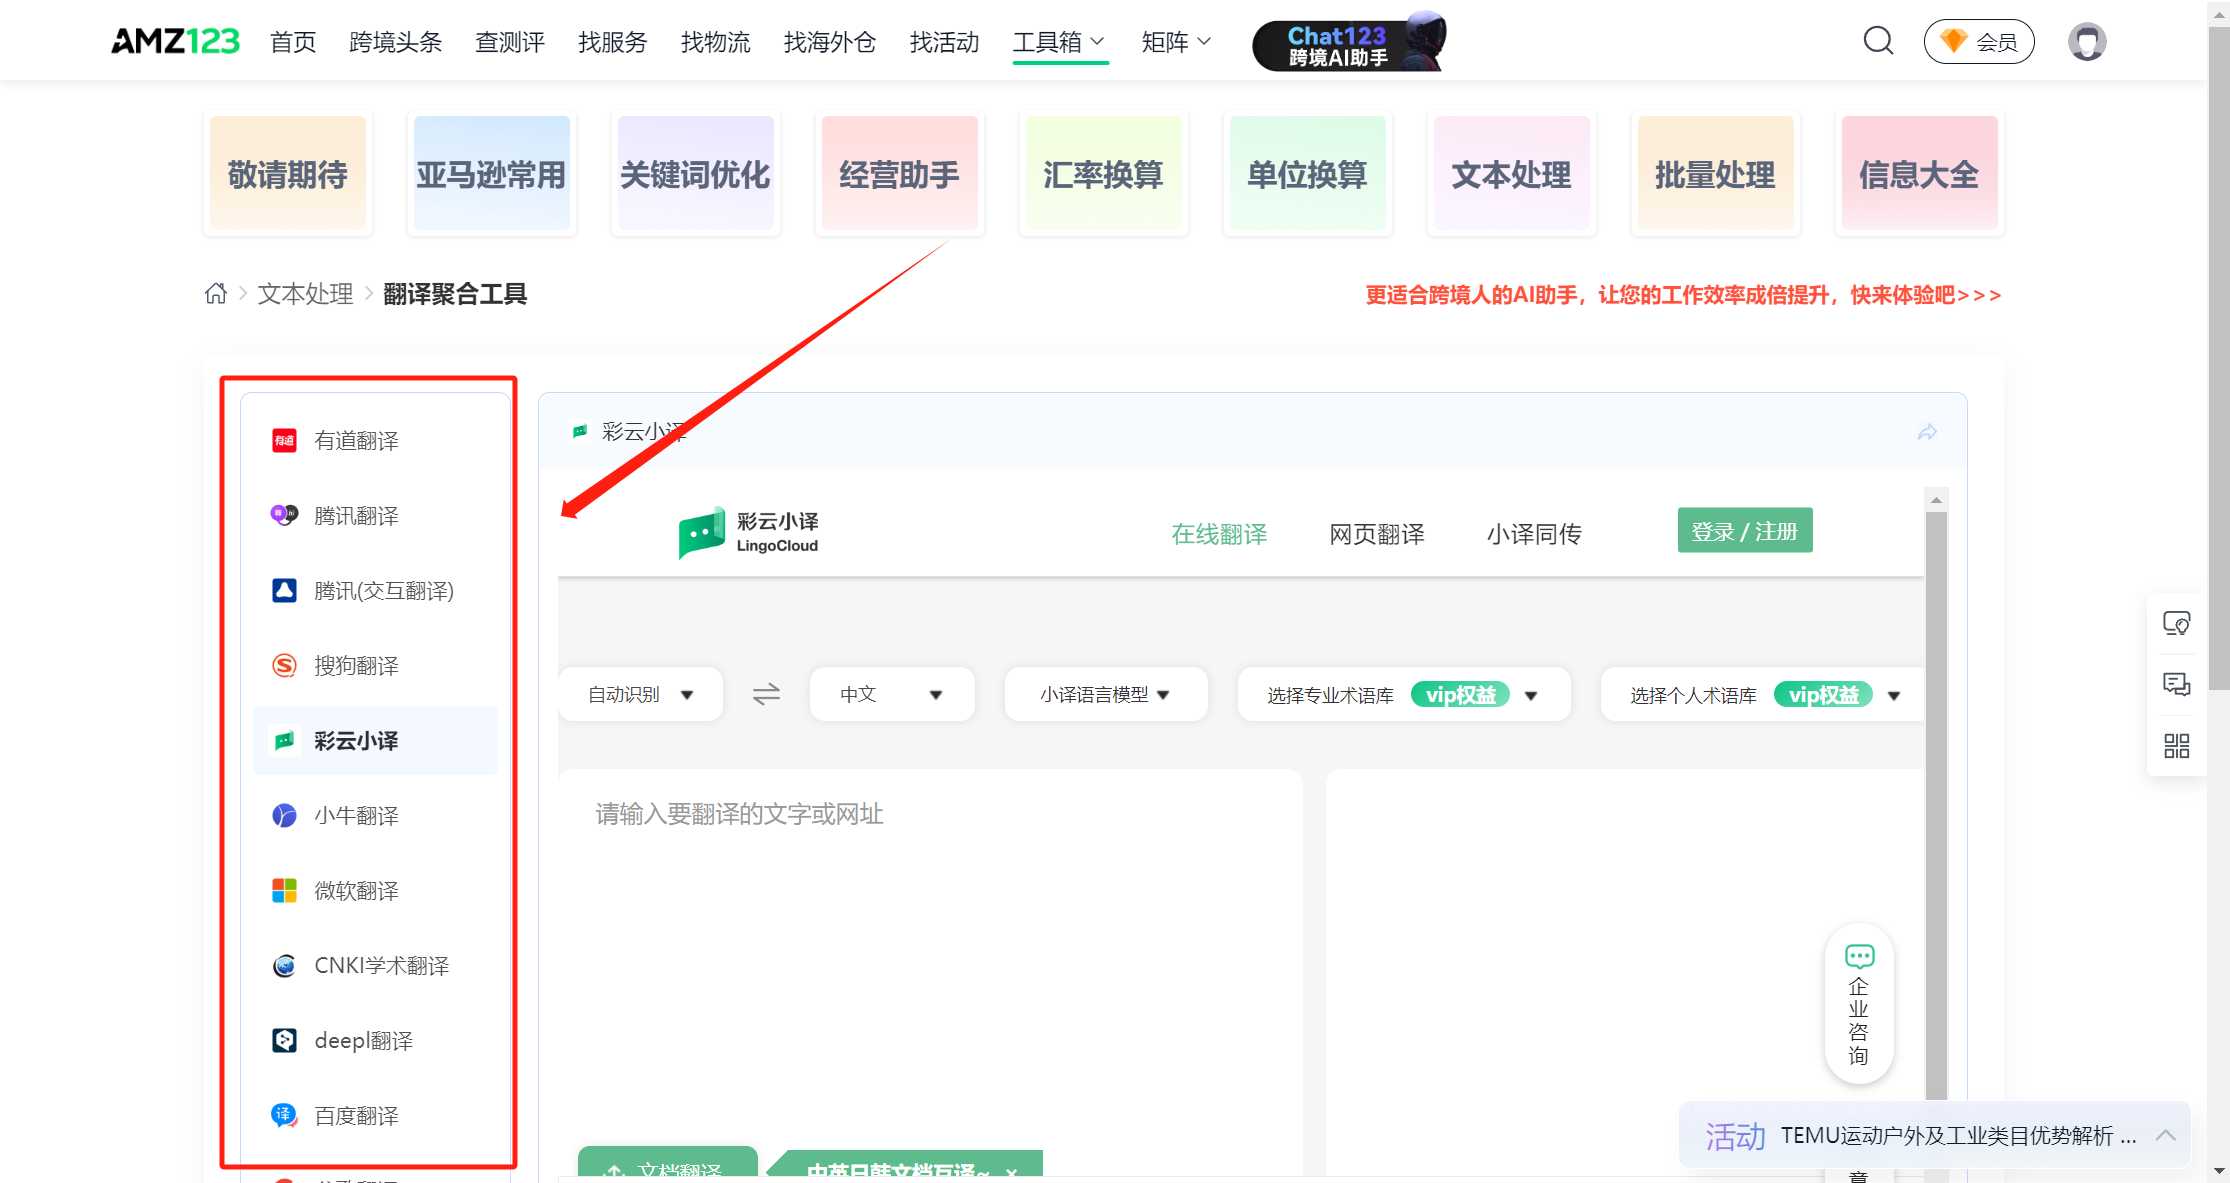Expand the 矩阵 dropdown menu
2230x1183 pixels.
1176,42
